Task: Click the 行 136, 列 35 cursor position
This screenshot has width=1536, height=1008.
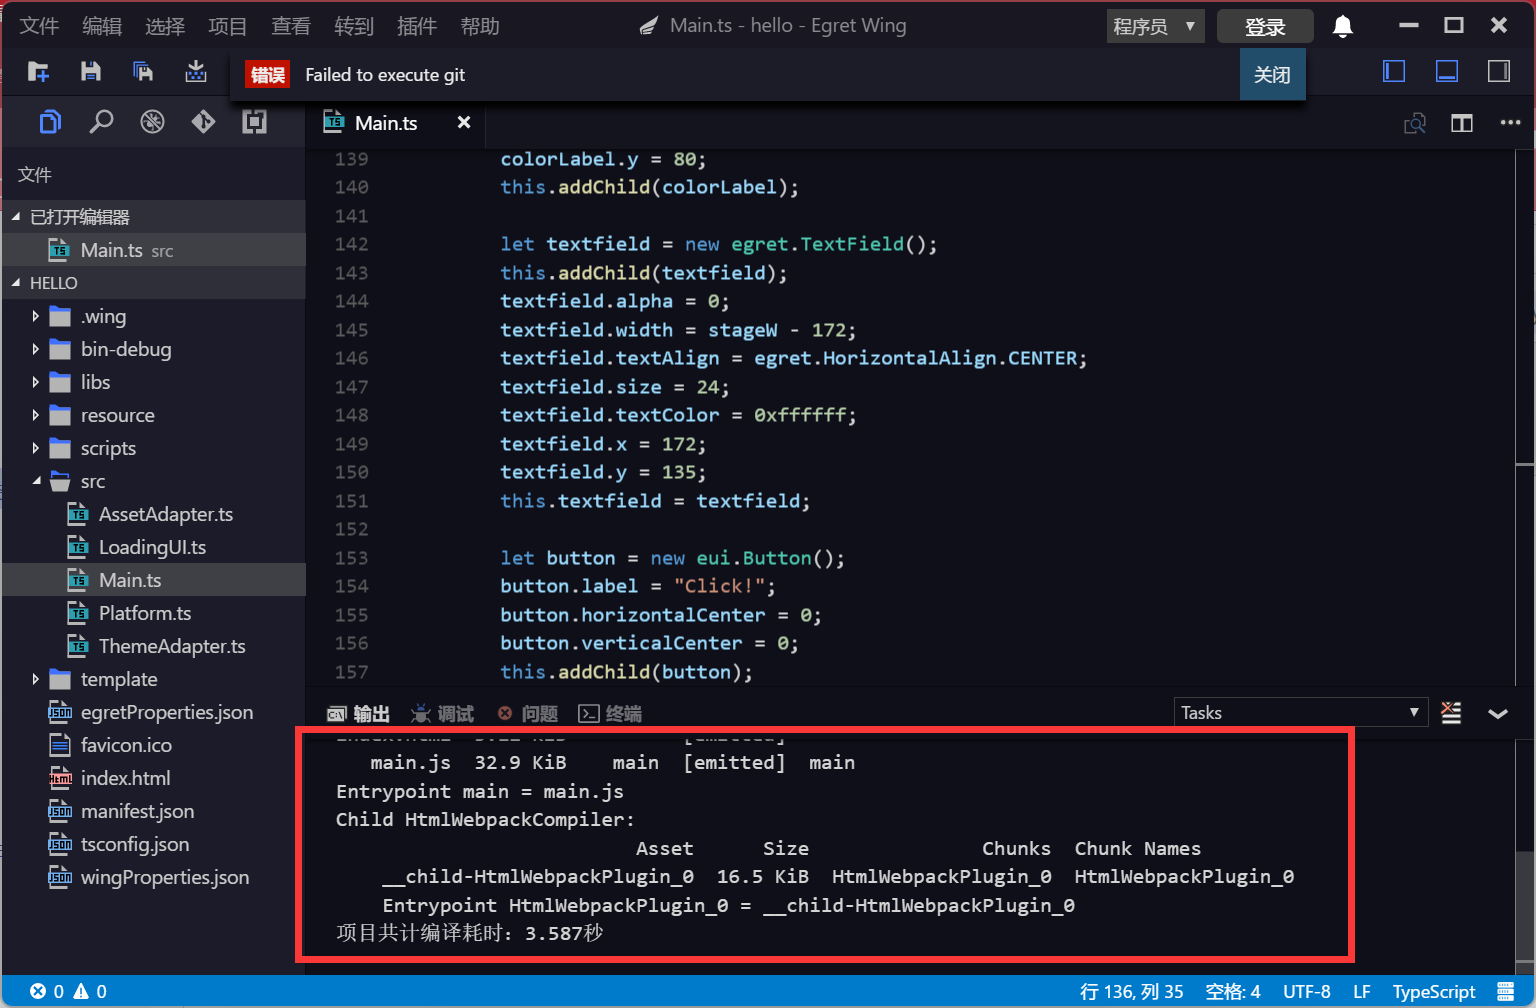Action: pyautogui.click(x=1131, y=991)
